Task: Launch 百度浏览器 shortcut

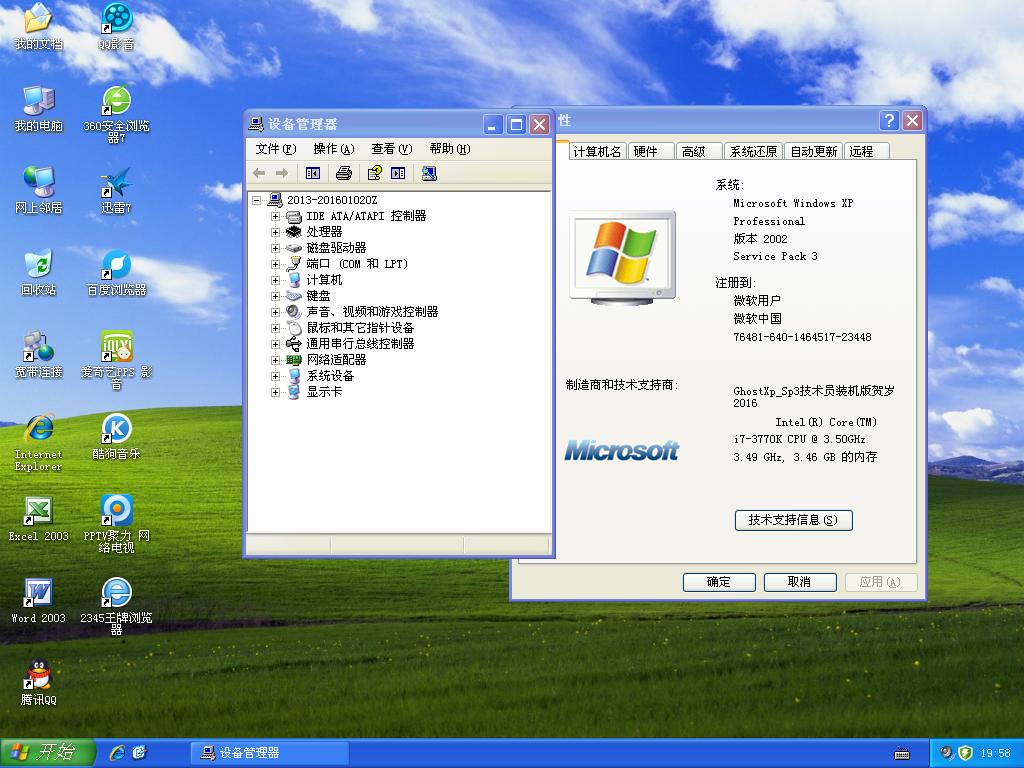Action: click(116, 272)
